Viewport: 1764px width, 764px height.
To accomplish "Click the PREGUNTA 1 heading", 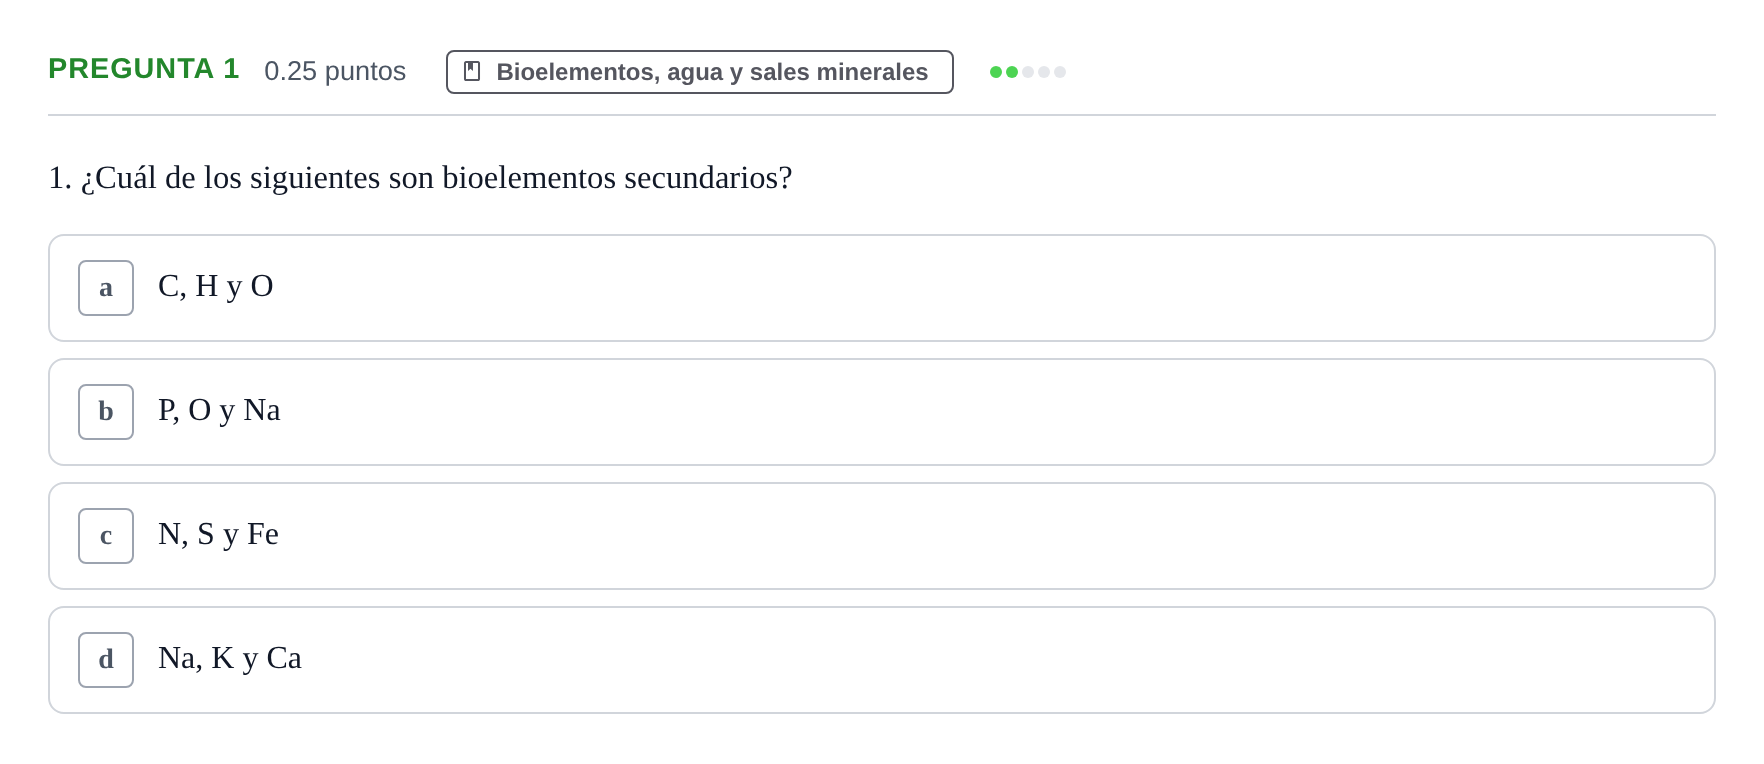I will coord(144,69).
